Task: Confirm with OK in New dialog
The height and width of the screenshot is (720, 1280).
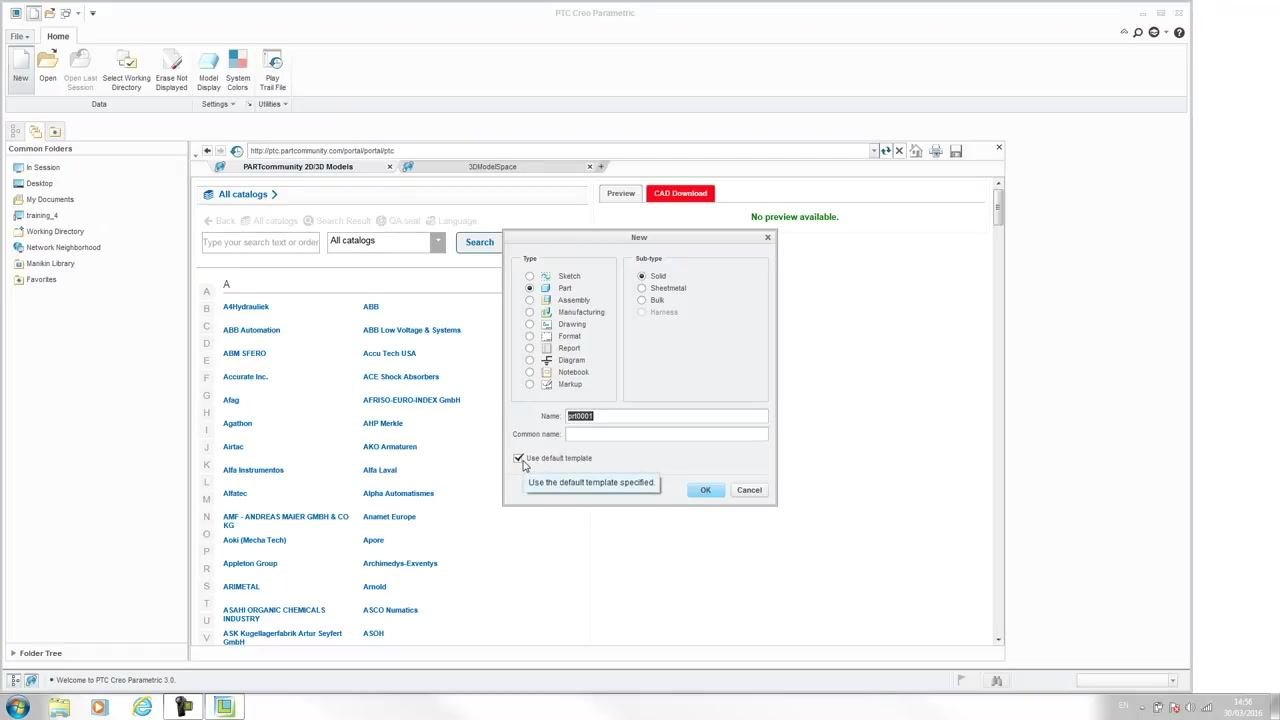Action: click(x=705, y=490)
